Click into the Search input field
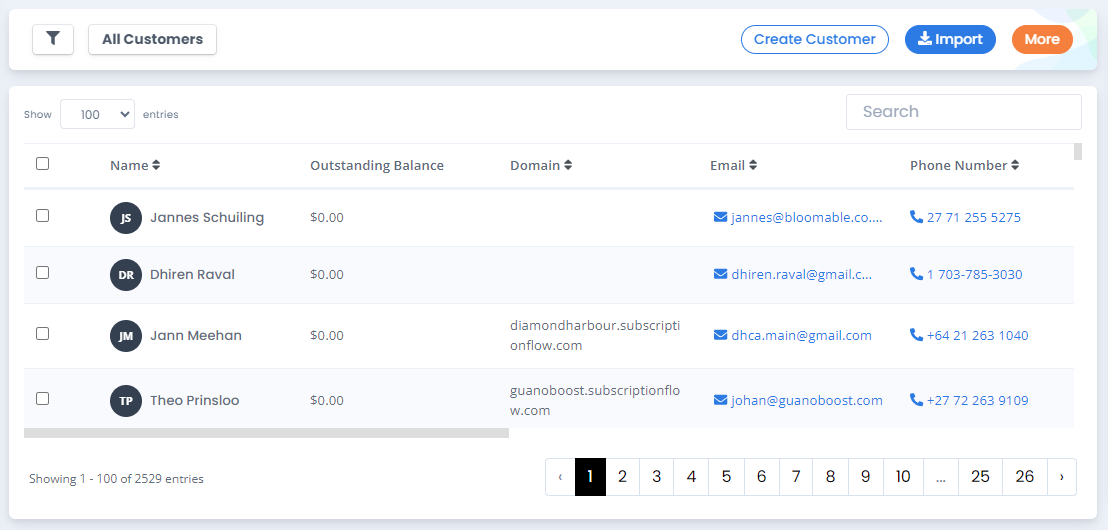This screenshot has width=1108, height=530. [x=964, y=112]
